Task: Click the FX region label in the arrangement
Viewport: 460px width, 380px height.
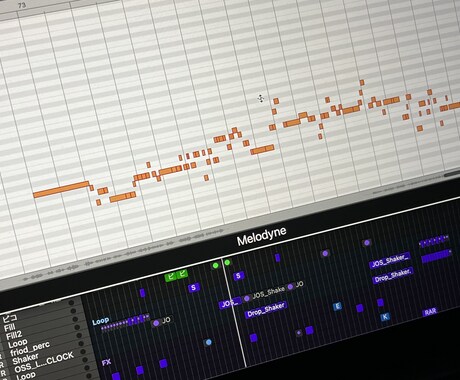Action: tap(106, 362)
